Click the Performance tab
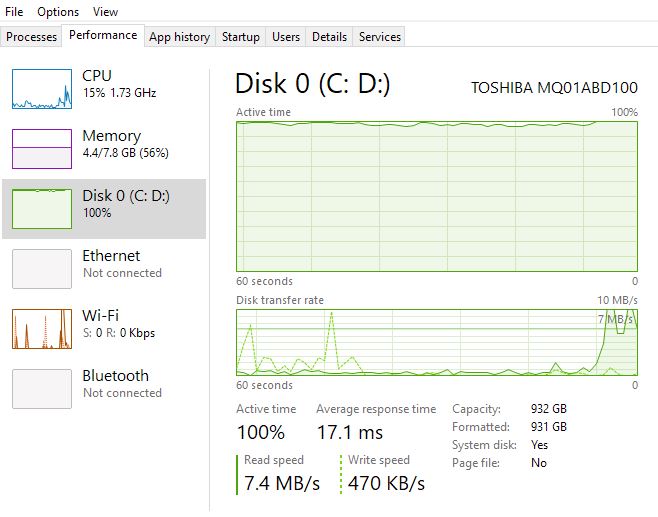 tap(103, 35)
